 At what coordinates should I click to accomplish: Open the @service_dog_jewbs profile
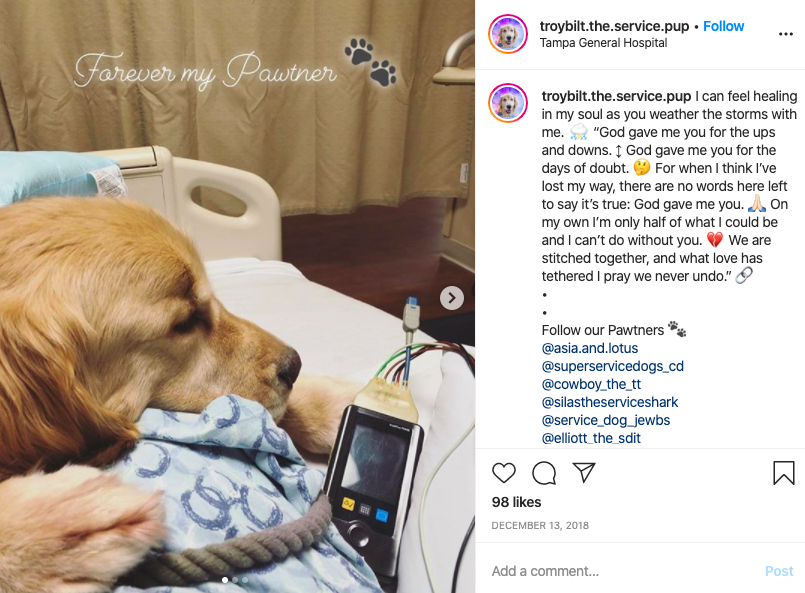605,420
